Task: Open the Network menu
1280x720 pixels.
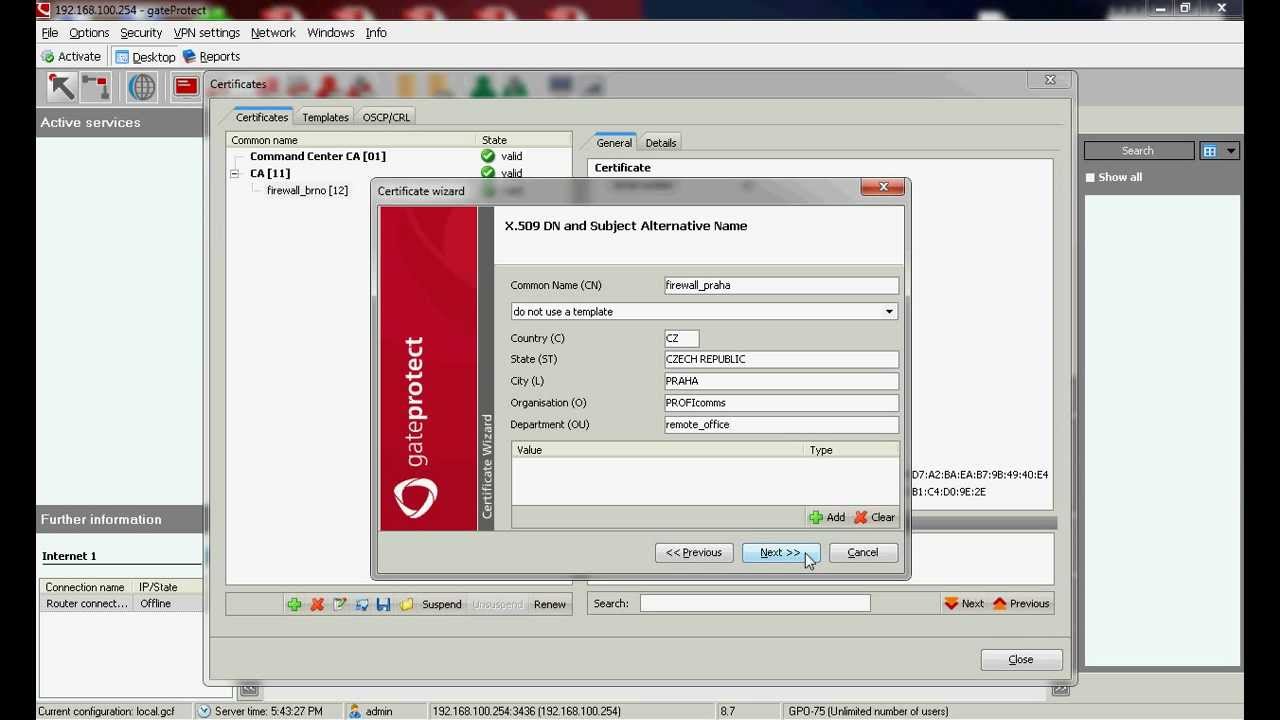Action: pyautogui.click(x=273, y=33)
